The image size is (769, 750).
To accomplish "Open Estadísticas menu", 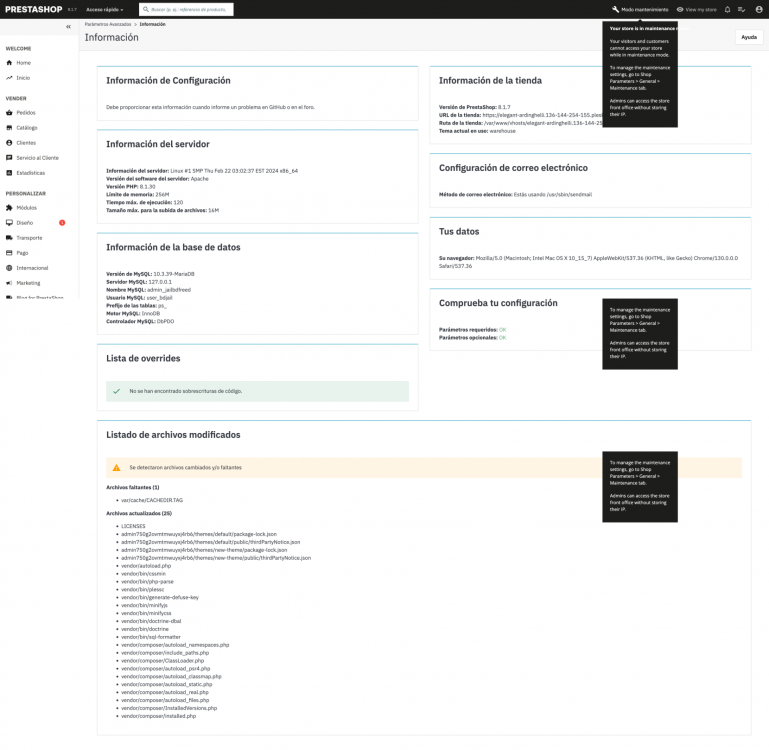I will (30, 173).
